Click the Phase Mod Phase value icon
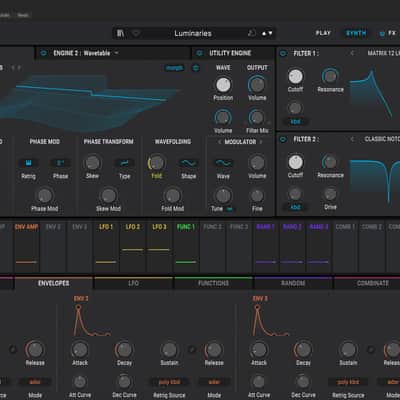400x400 pixels. tap(60, 163)
